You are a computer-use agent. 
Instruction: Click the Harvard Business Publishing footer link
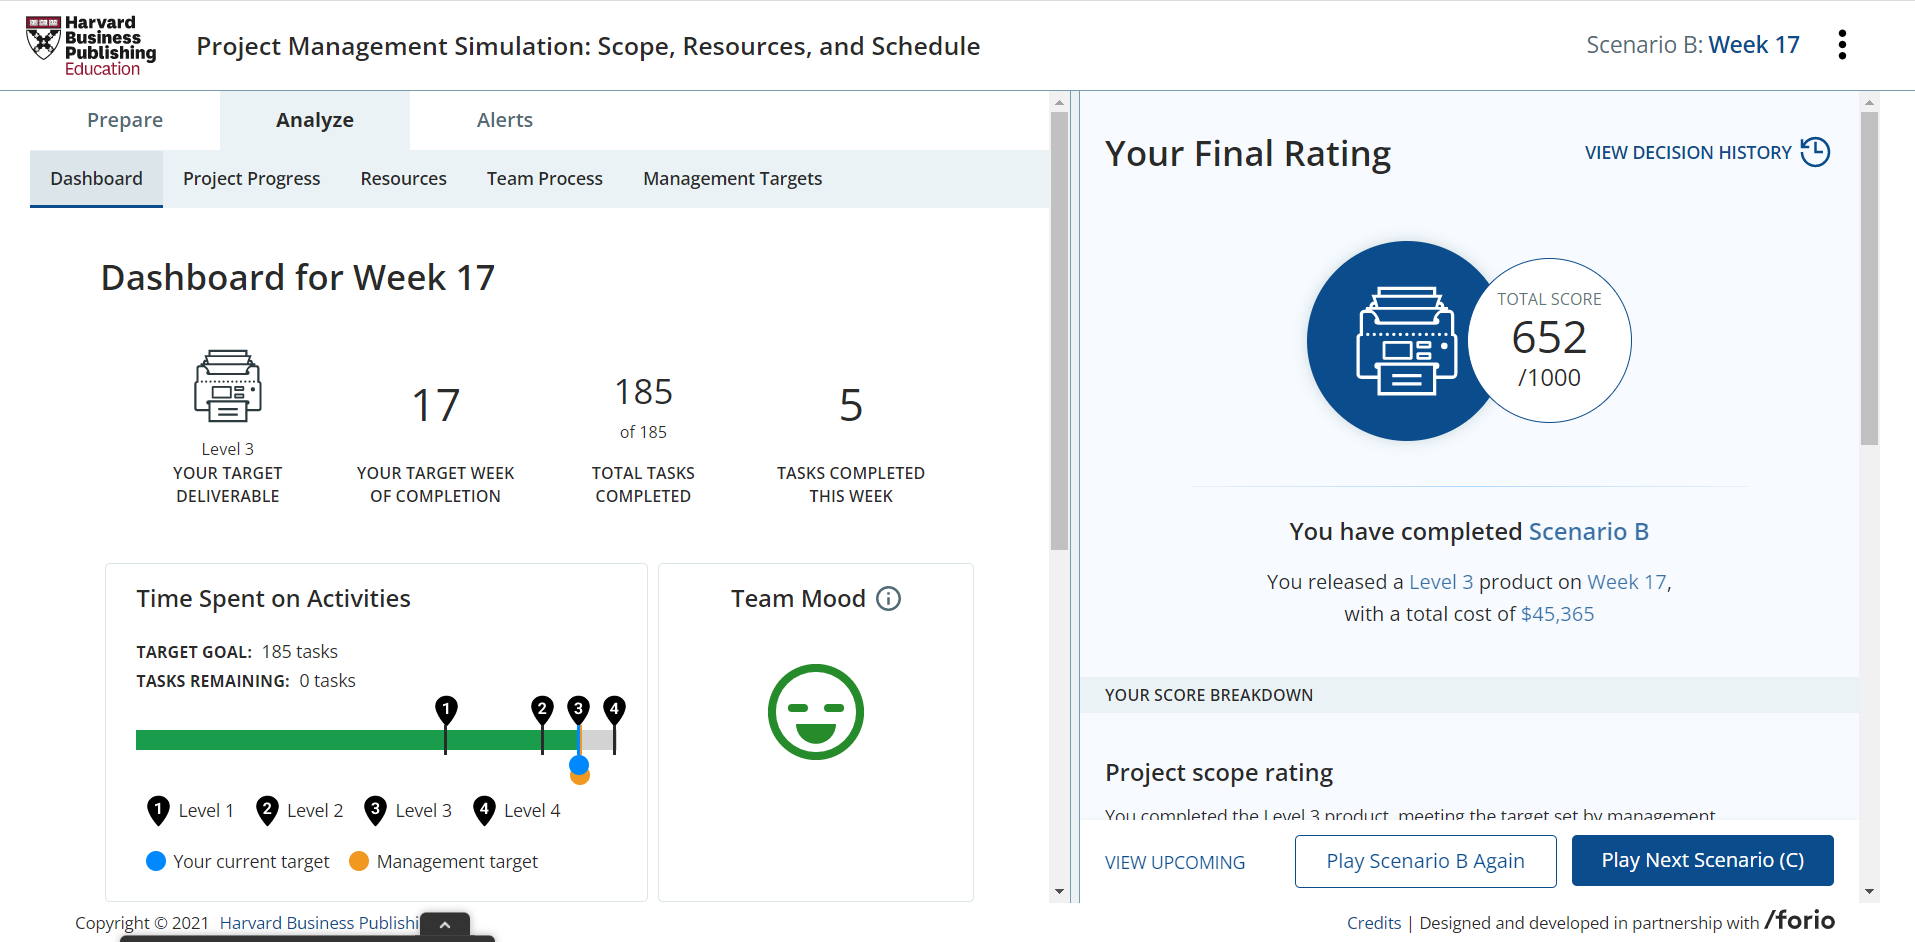pyautogui.click(x=320, y=923)
